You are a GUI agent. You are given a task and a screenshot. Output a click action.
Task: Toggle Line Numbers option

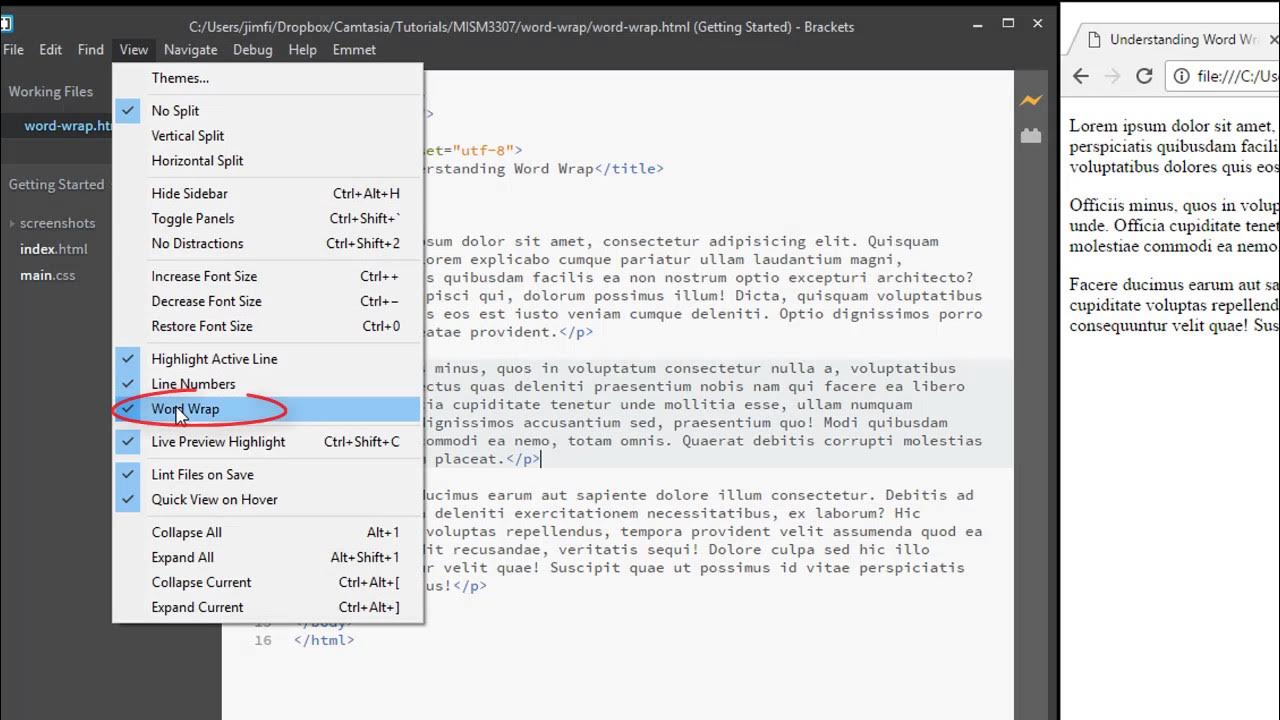coord(267,384)
